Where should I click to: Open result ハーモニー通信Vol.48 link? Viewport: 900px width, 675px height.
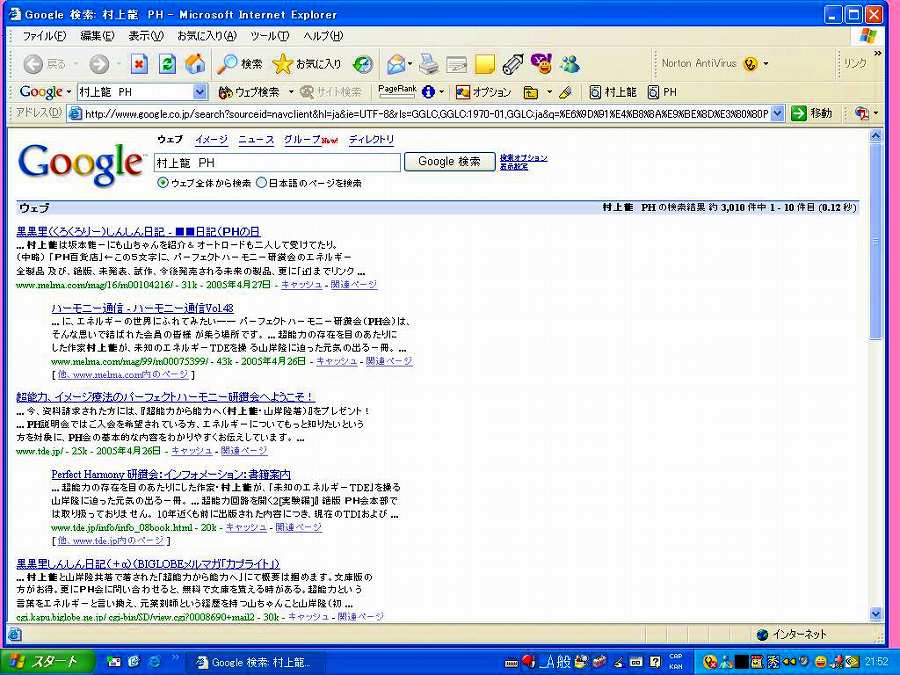pyautogui.click(x=142, y=308)
